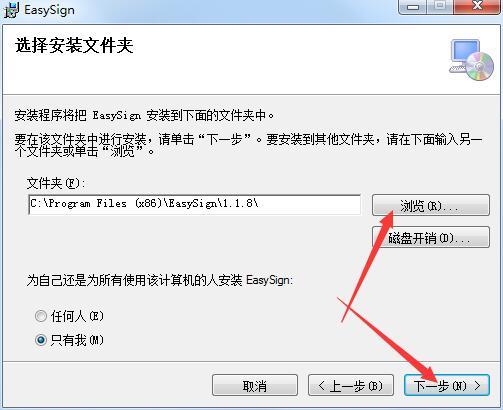The image size is (503, 410).
Task: Focus the install folder path text box
Action: 195,204
